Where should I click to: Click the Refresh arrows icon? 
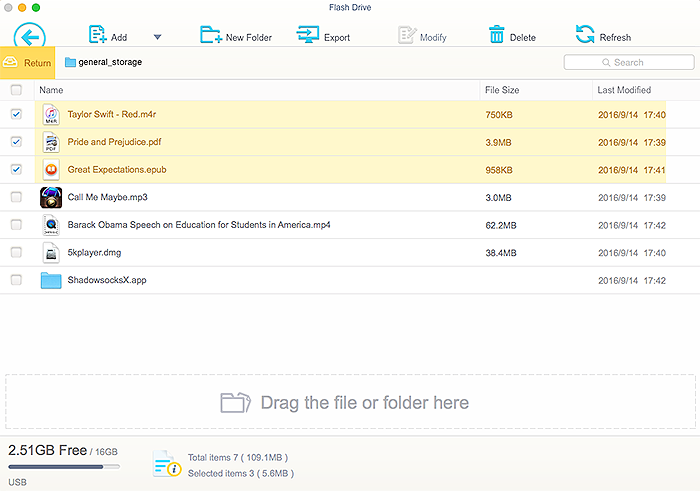(585, 34)
